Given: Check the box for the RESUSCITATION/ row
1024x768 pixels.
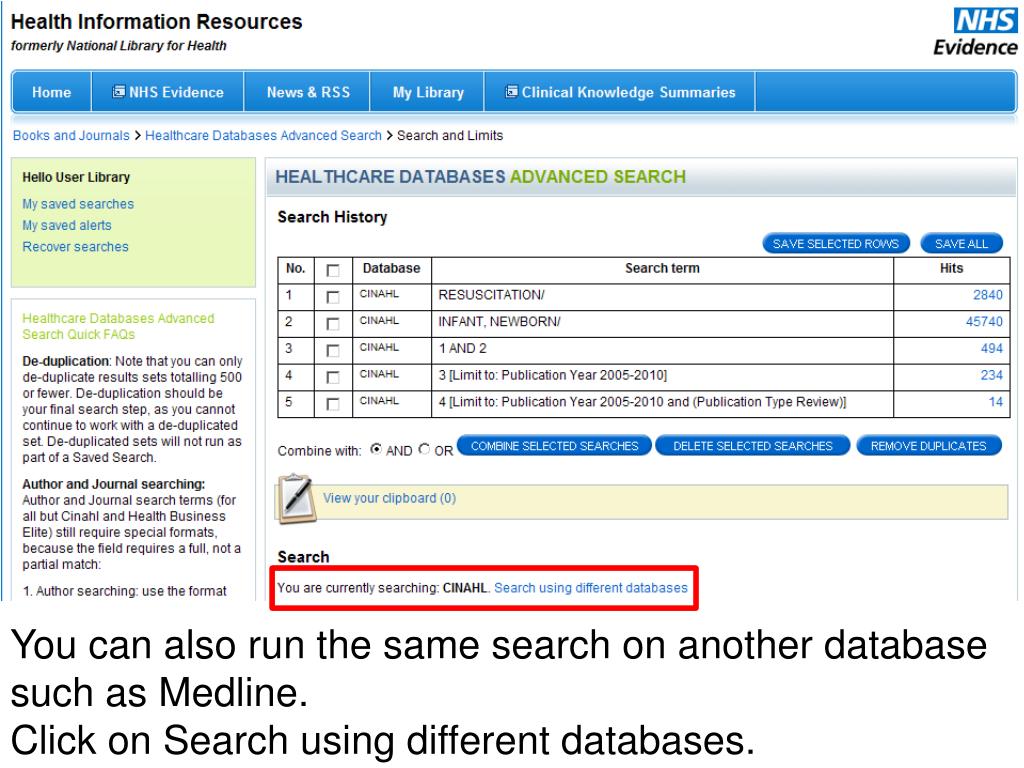Looking at the screenshot, I should point(333,297).
